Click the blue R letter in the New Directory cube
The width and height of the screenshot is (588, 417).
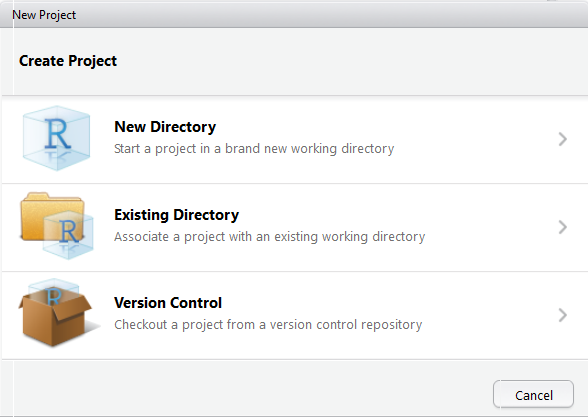57,134
